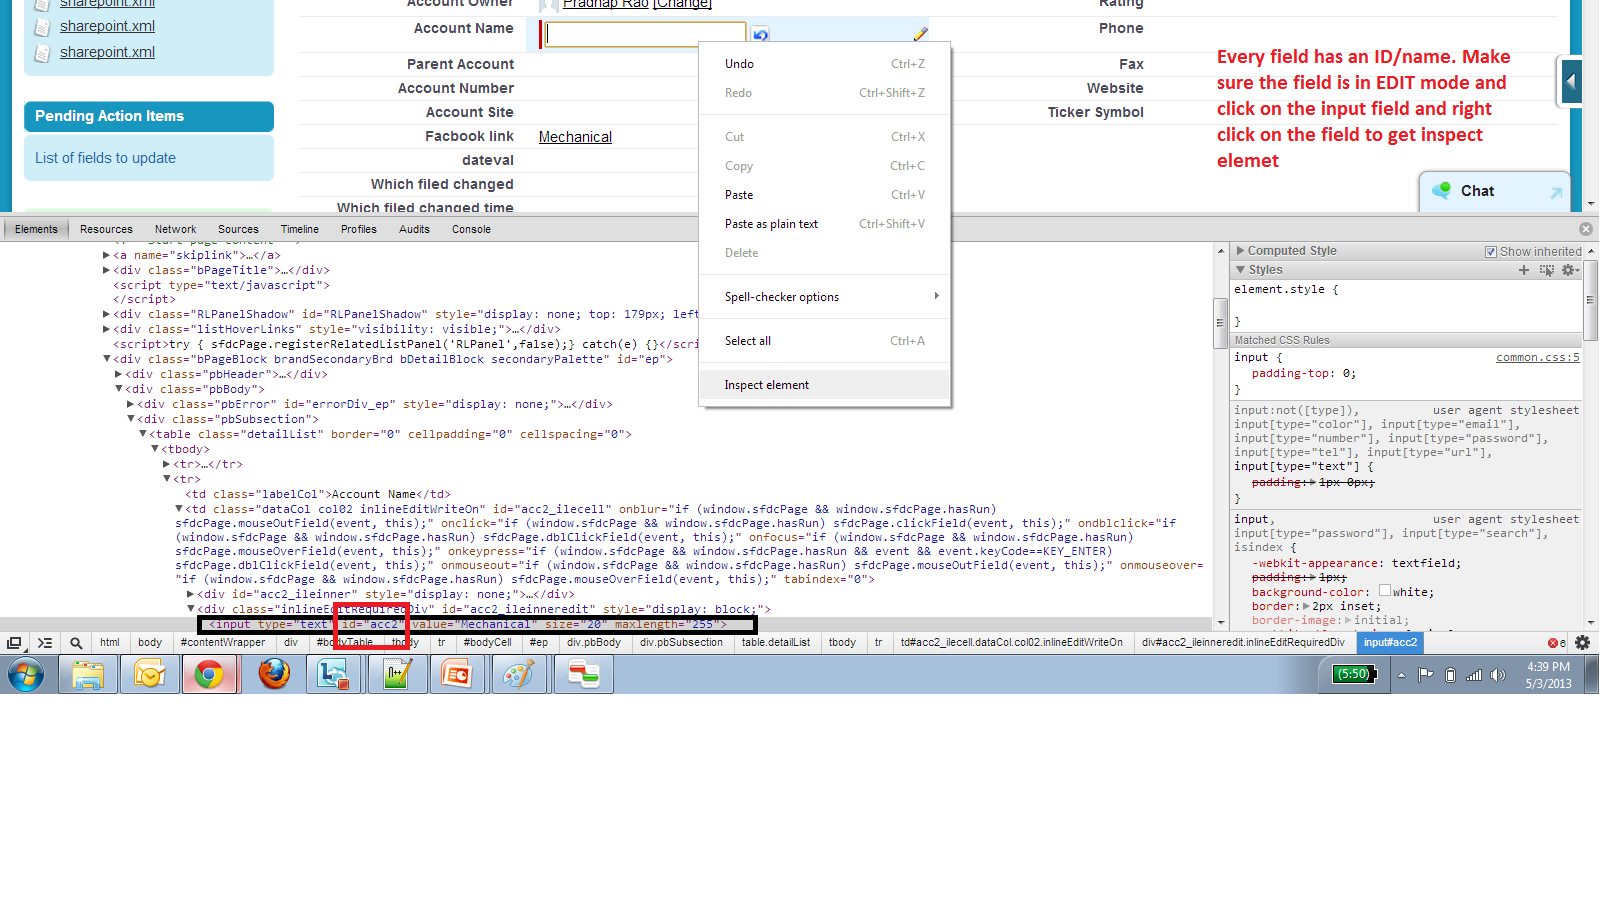Open the common.css:5 source link
This screenshot has height=900, width=1600.
pyautogui.click(x=1537, y=357)
